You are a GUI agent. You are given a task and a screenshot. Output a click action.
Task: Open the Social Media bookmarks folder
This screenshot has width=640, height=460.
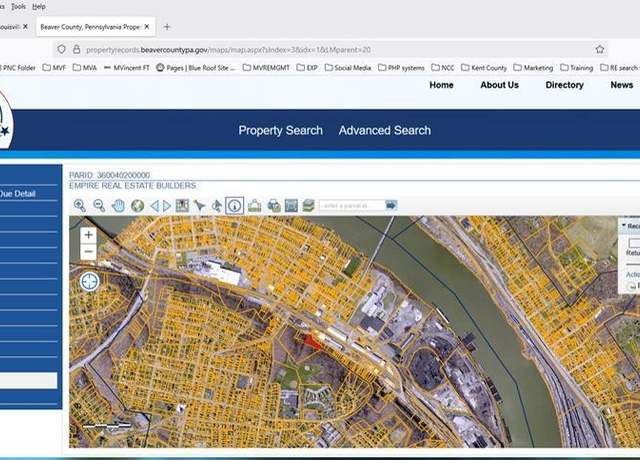point(348,68)
